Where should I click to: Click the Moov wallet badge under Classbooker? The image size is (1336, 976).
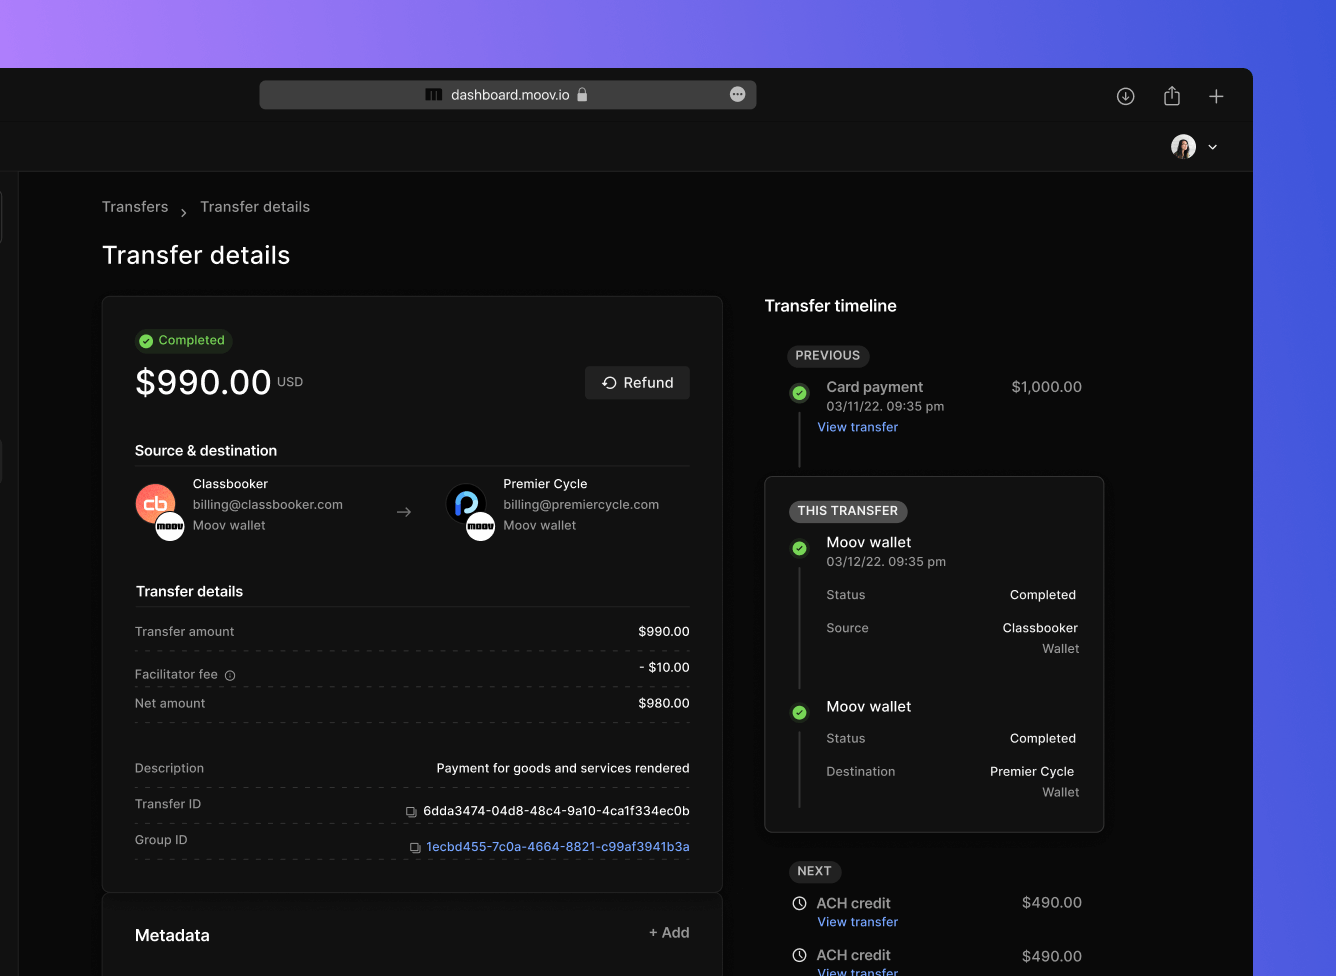click(170, 527)
